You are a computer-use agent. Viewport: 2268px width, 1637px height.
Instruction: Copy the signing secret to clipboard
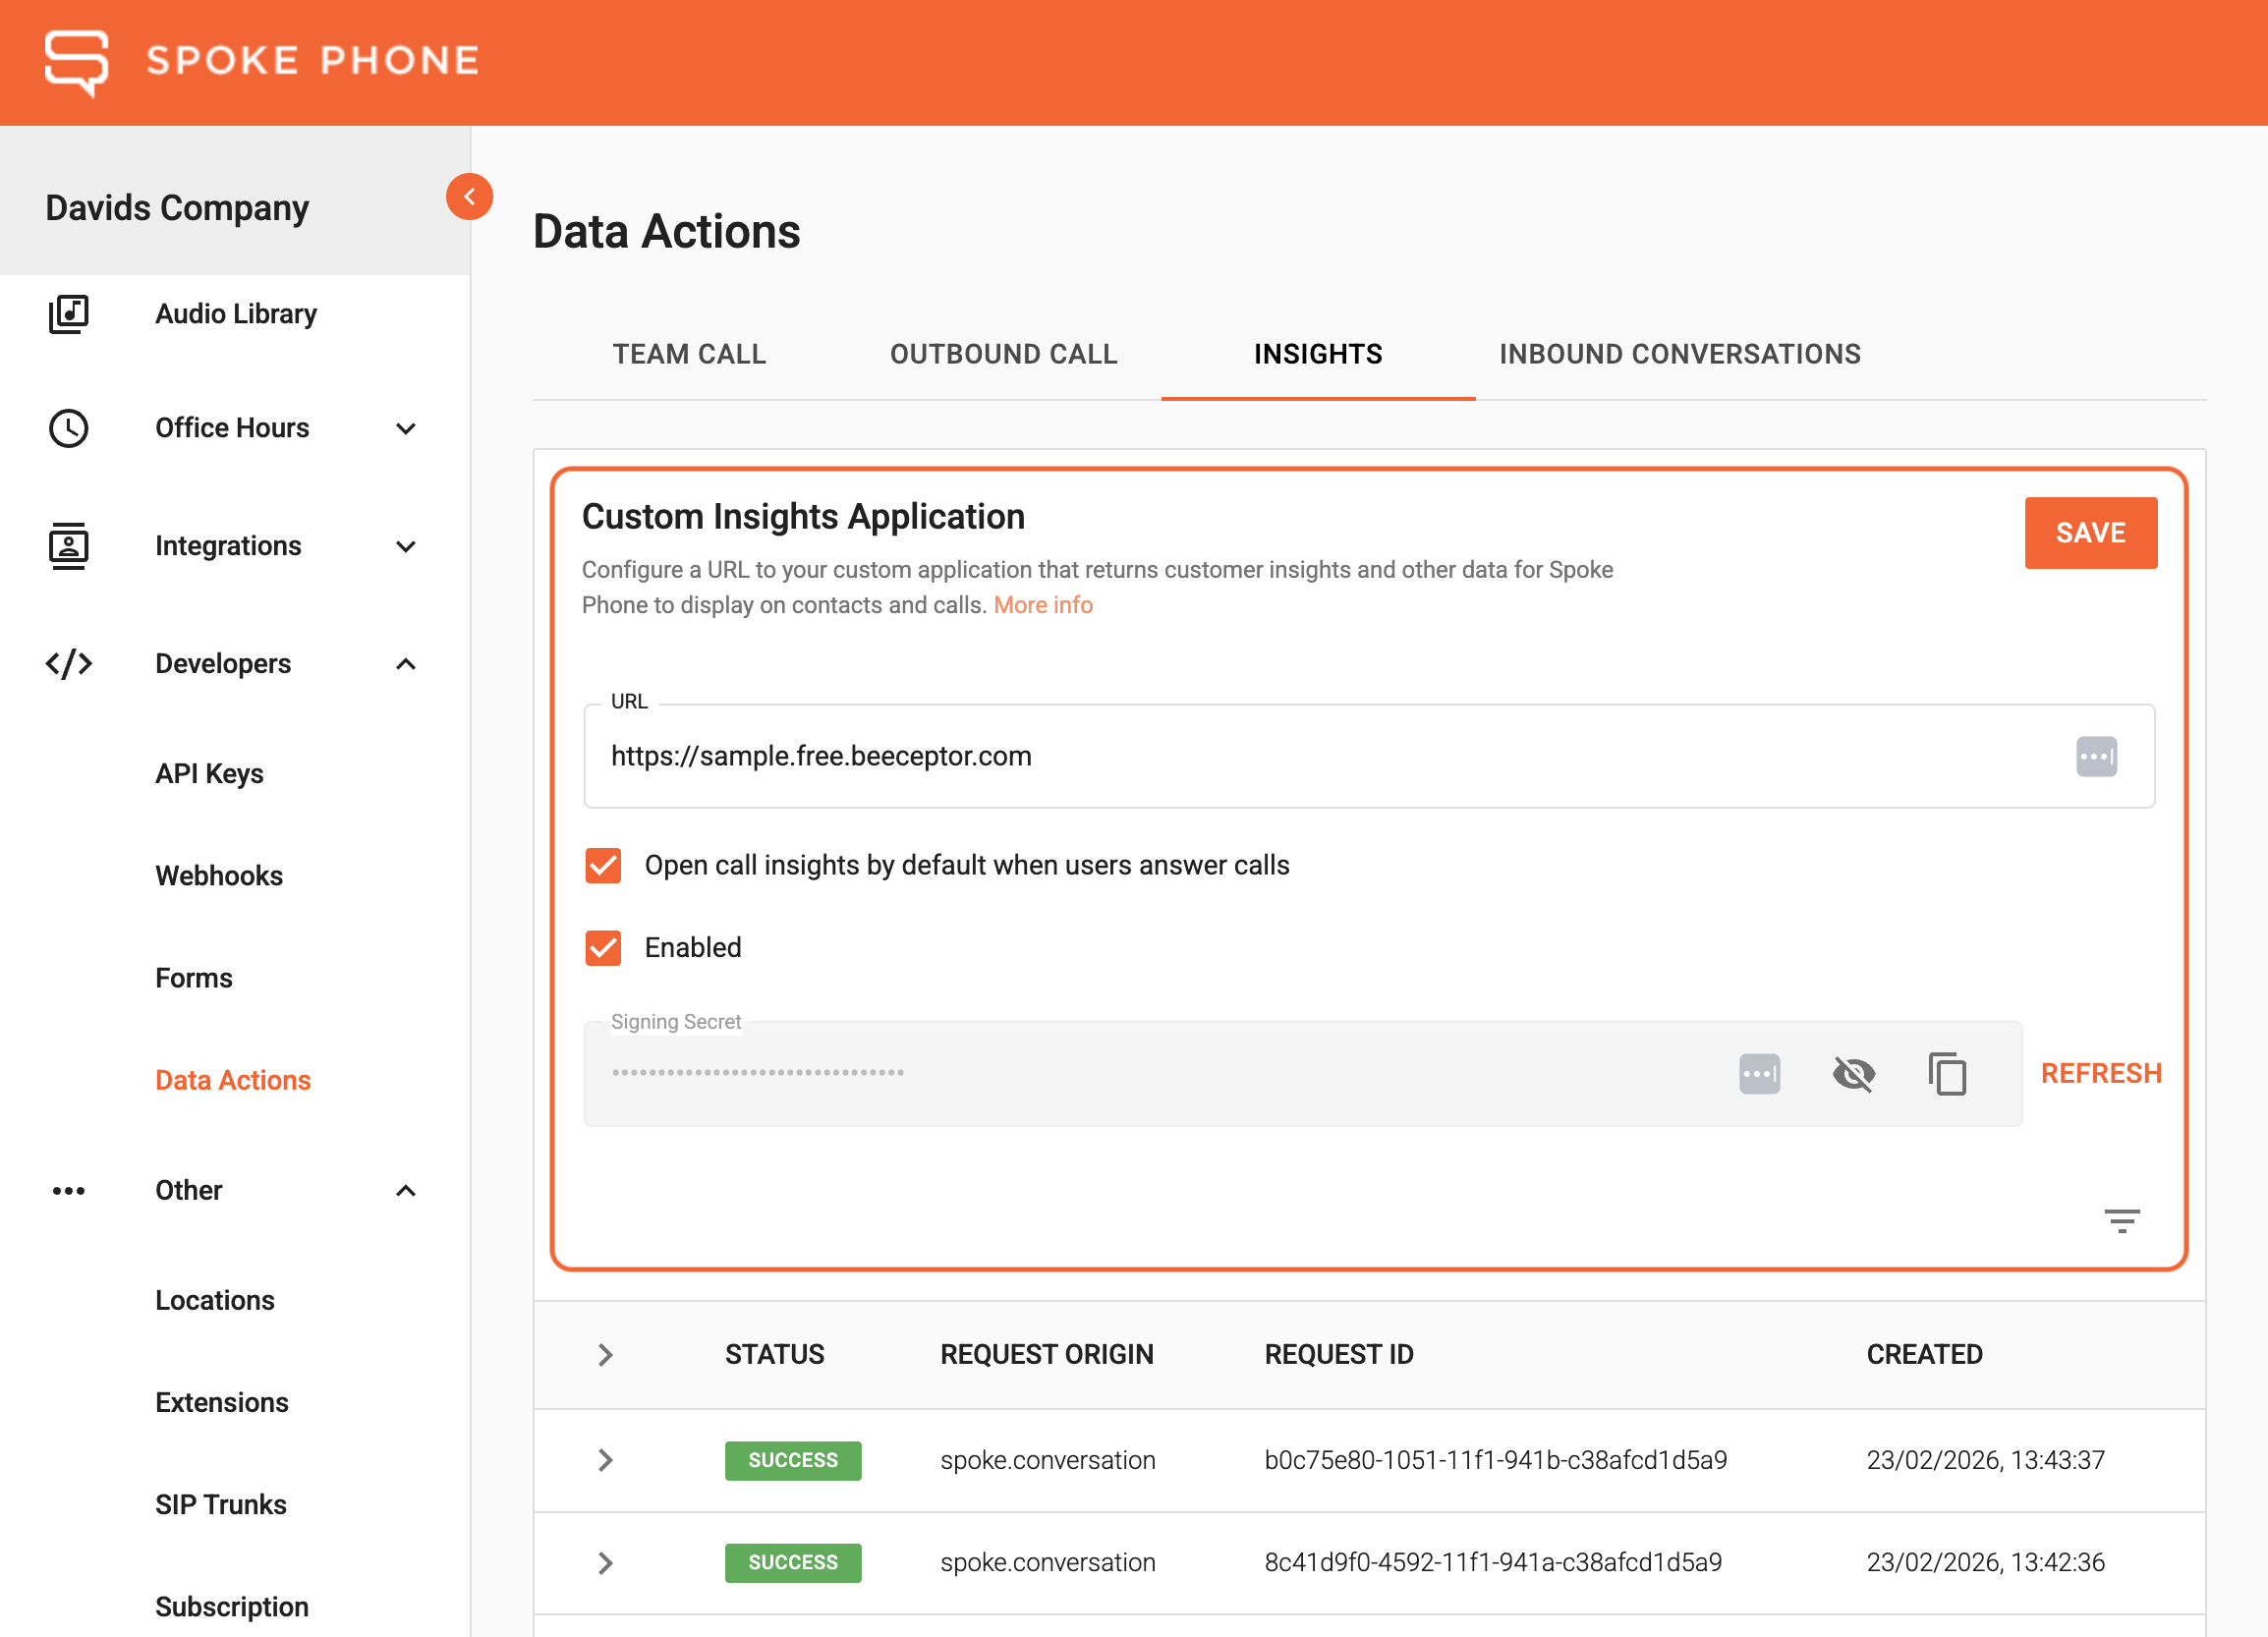1947,1074
